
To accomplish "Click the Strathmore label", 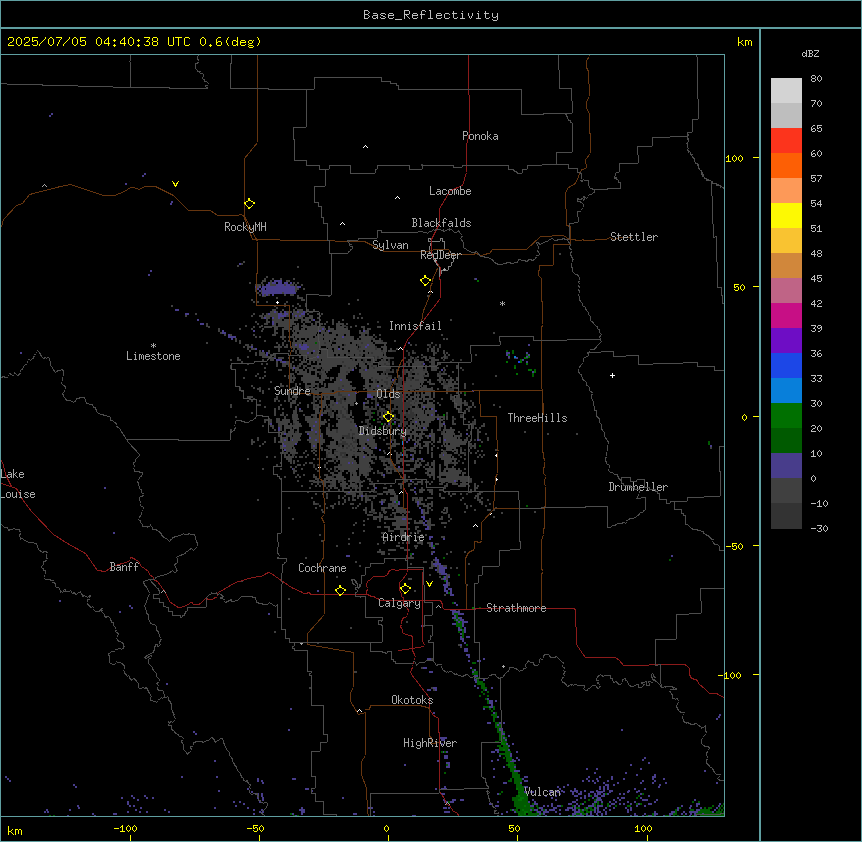I will coord(516,608).
